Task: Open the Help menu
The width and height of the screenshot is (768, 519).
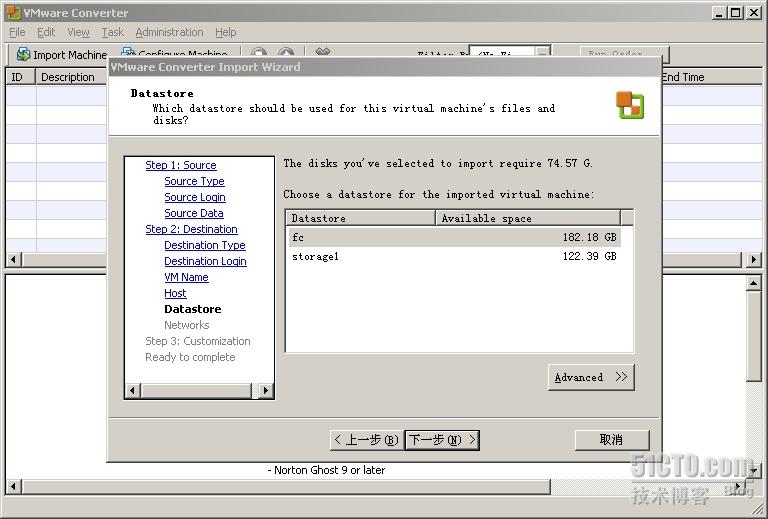Action: pyautogui.click(x=226, y=32)
